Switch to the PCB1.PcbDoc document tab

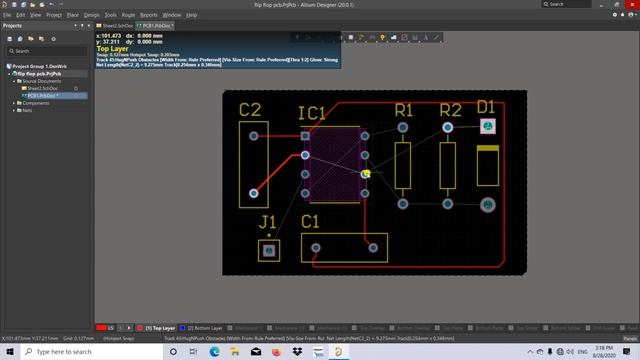tap(155, 25)
